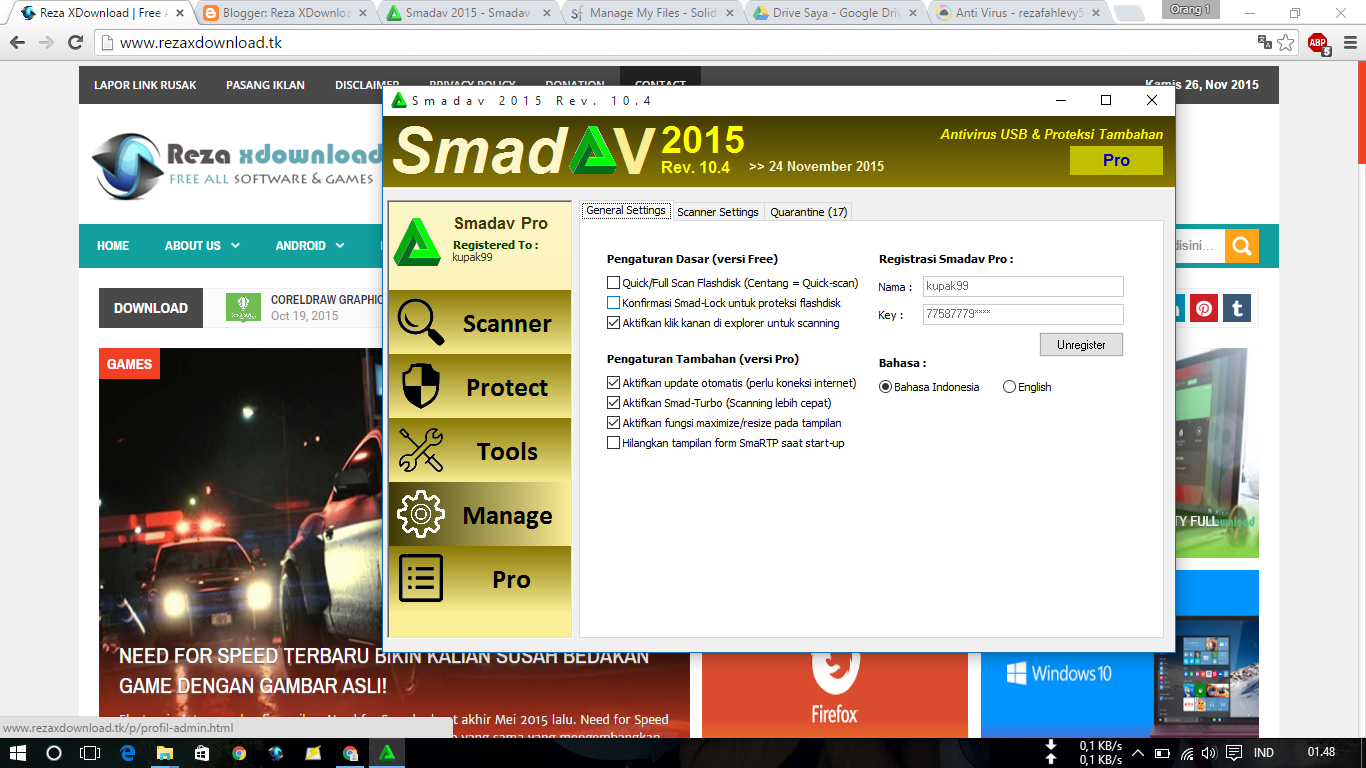
Task: Click the Smadav icon on the taskbar
Action: click(x=387, y=753)
